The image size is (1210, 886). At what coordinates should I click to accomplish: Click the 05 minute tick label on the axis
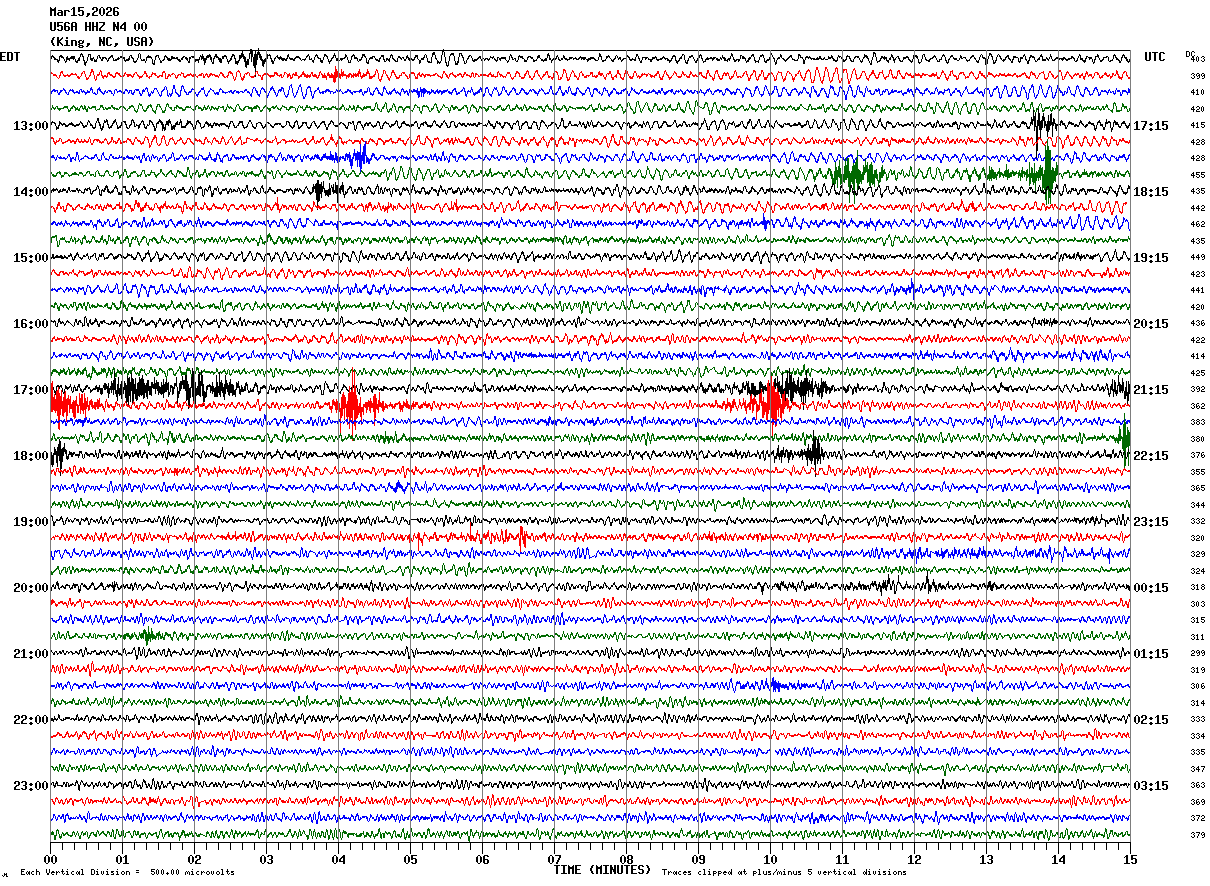[x=410, y=859]
